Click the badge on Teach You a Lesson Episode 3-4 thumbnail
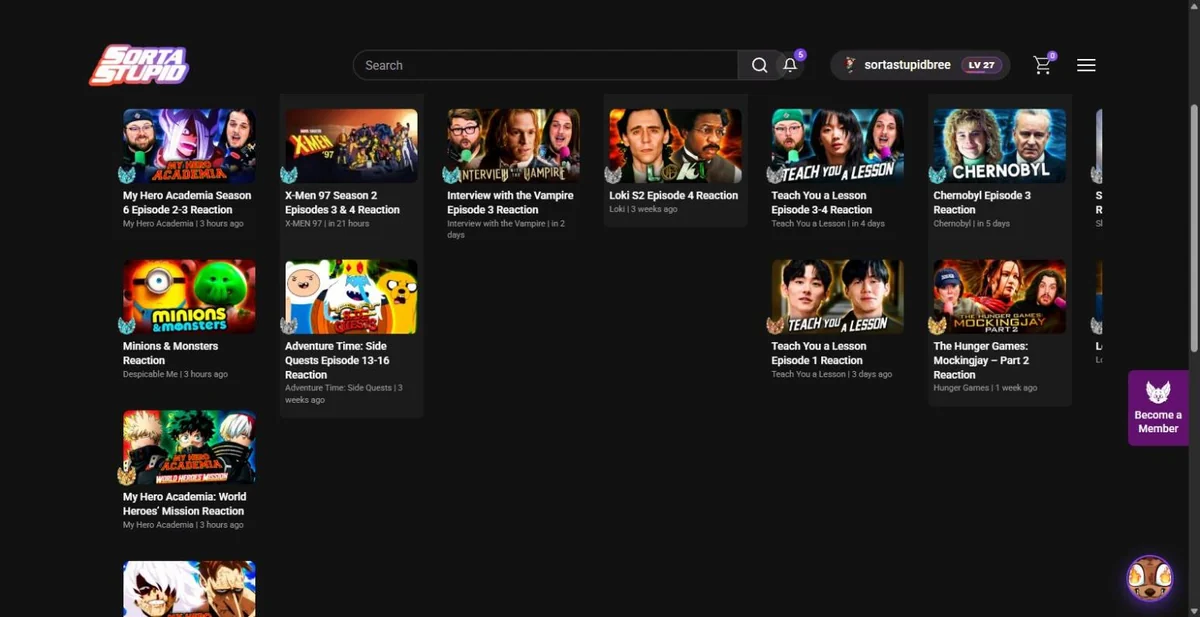Image resolution: width=1200 pixels, height=617 pixels. pos(775,176)
